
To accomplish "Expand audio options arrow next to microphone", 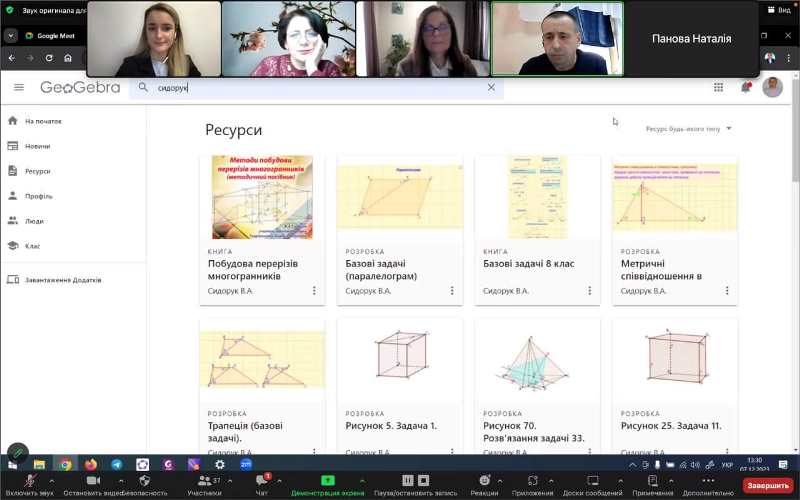I will tap(52, 480).
